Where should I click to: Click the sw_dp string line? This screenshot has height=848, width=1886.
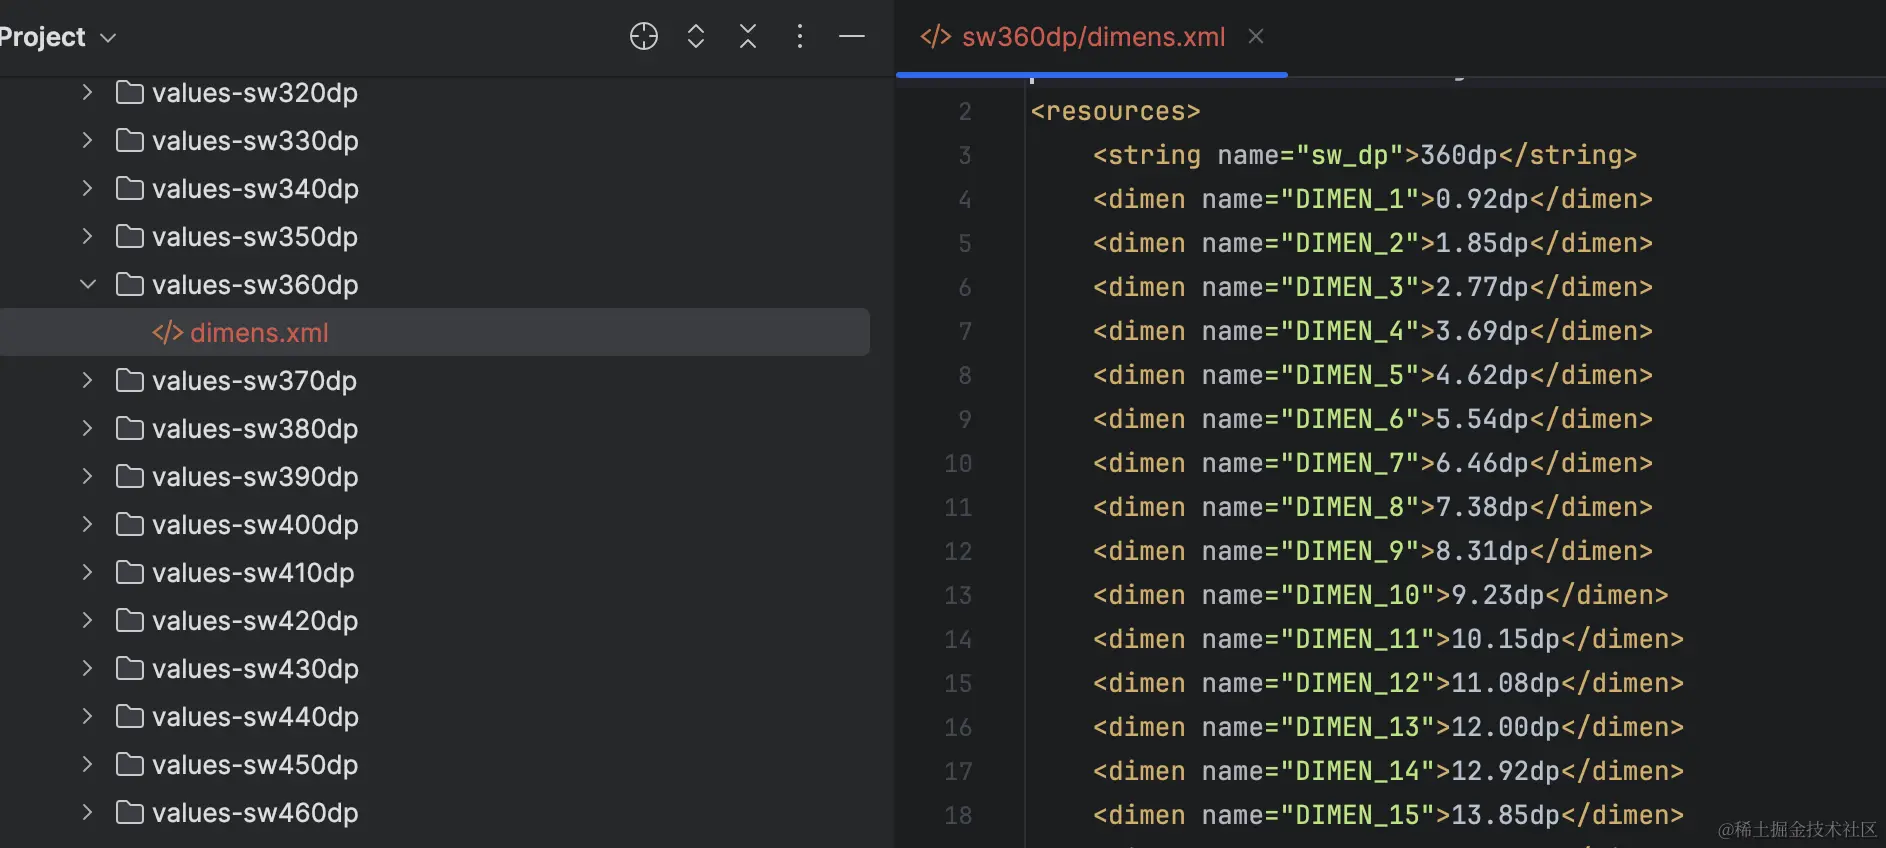coord(1365,155)
